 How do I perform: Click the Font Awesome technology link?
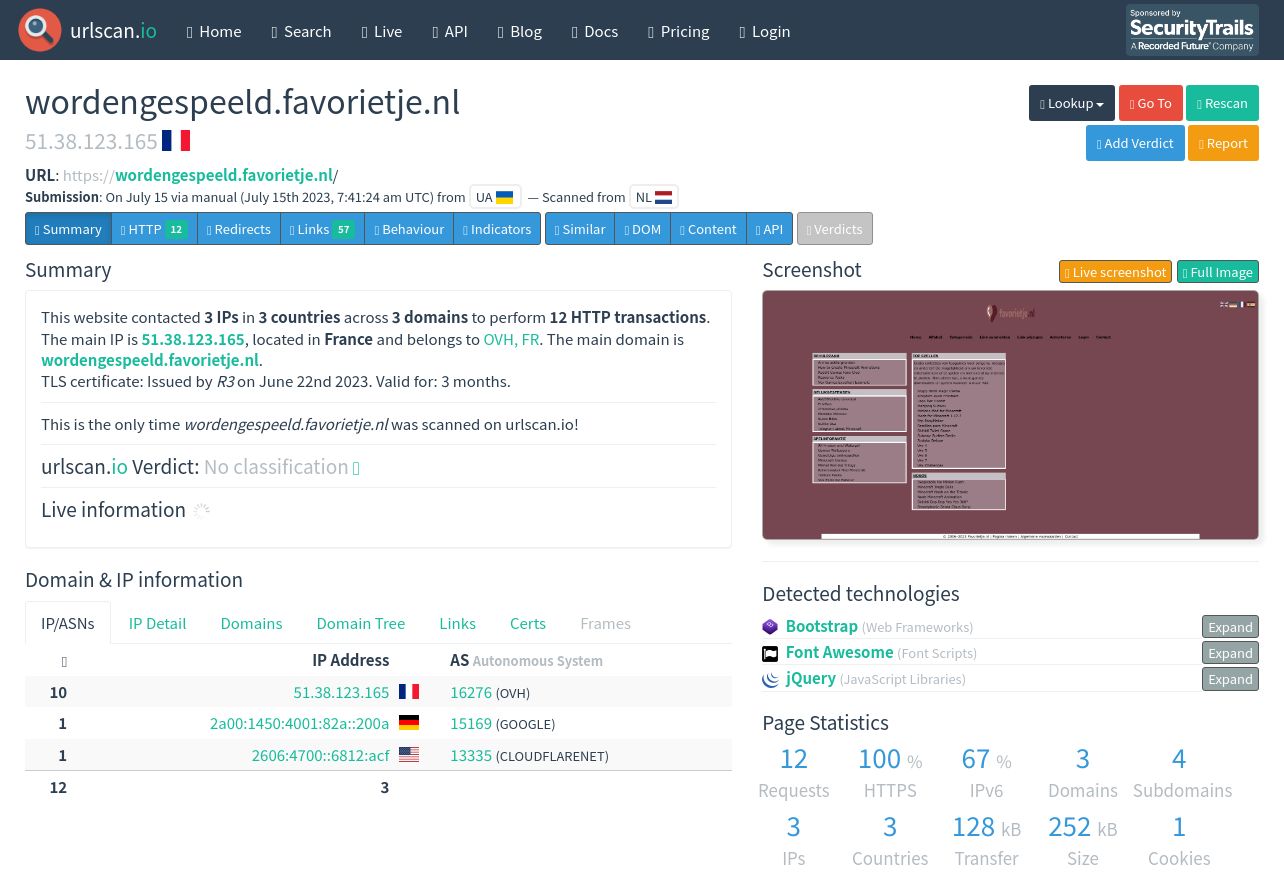[839, 652]
